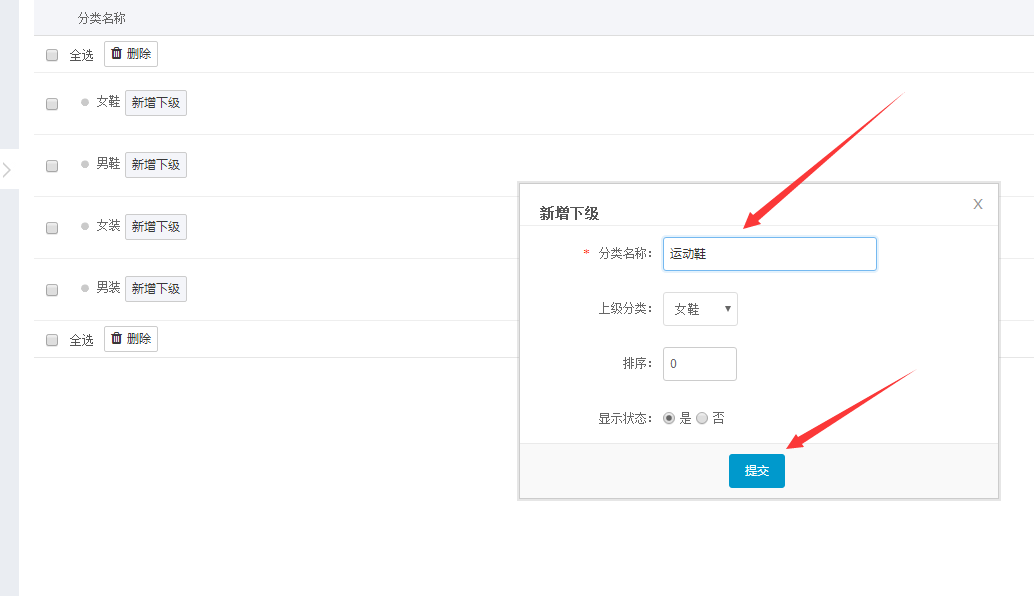Check the 女装 row checkbox

[52, 227]
